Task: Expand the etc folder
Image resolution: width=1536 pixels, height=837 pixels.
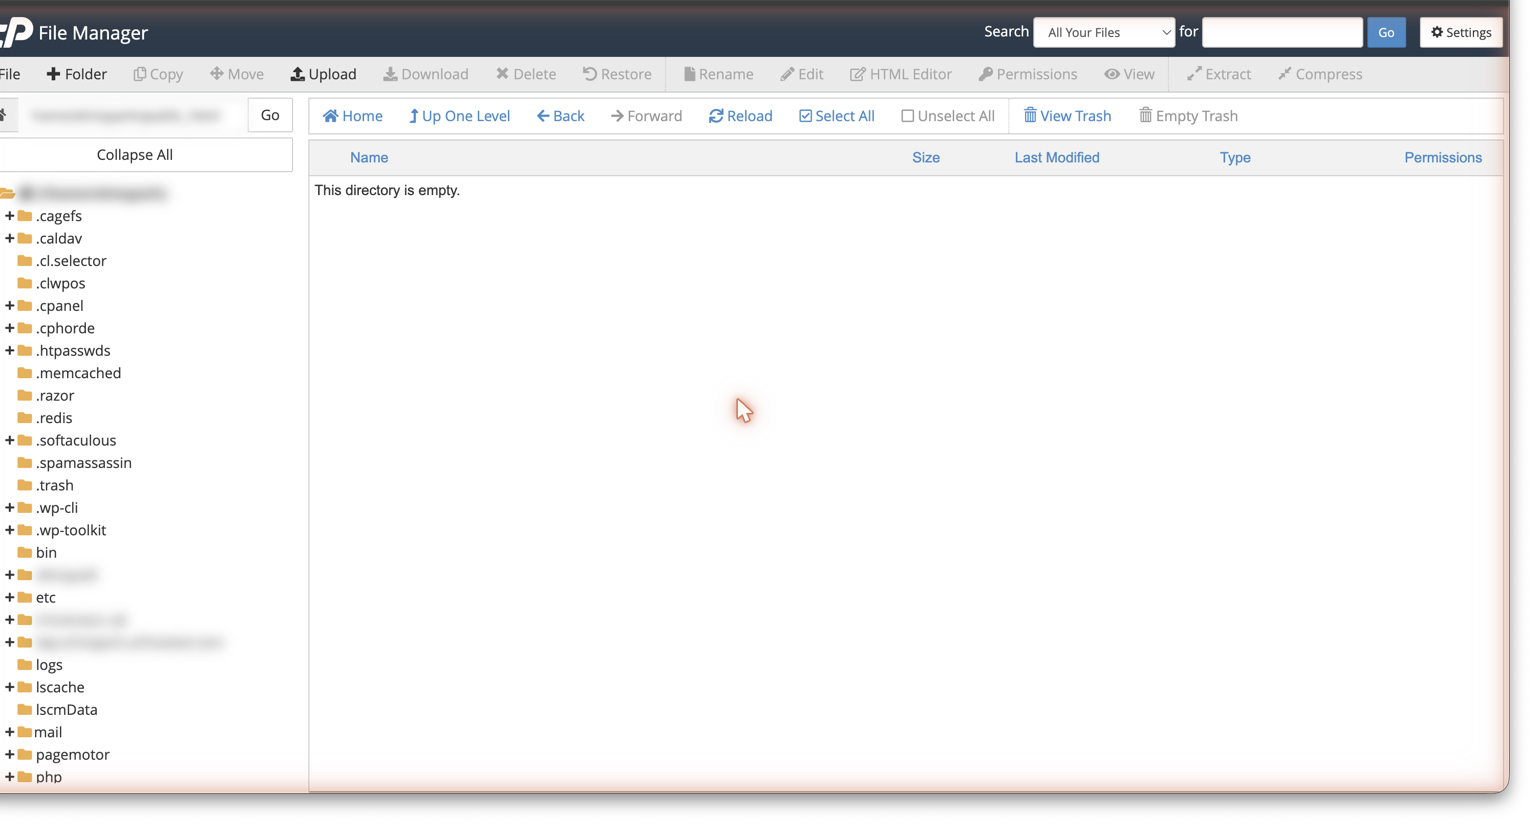Action: [10, 597]
